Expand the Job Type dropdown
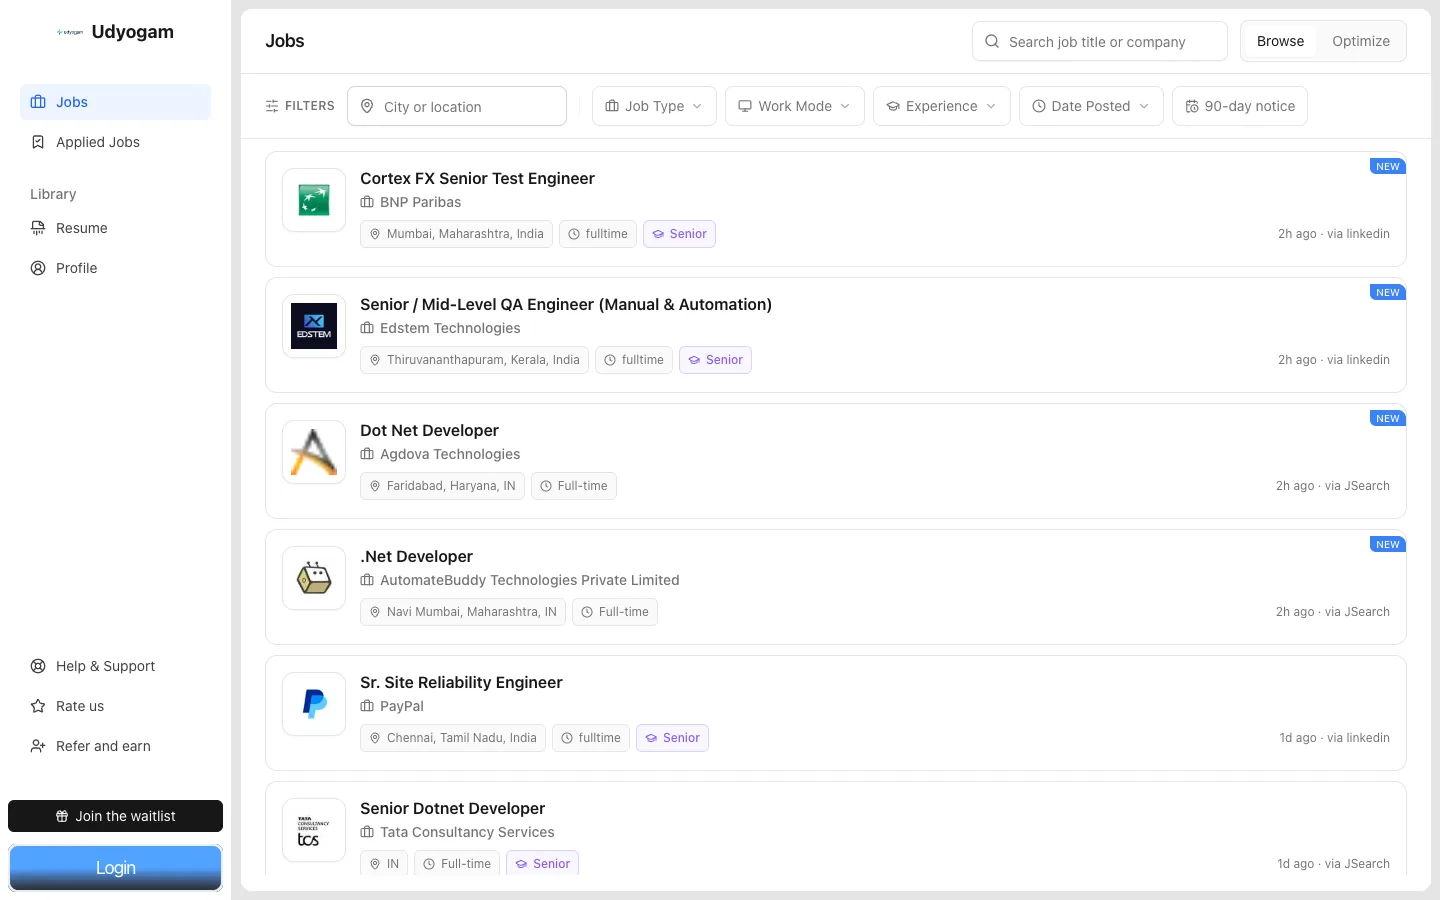The width and height of the screenshot is (1440, 900). click(x=654, y=106)
